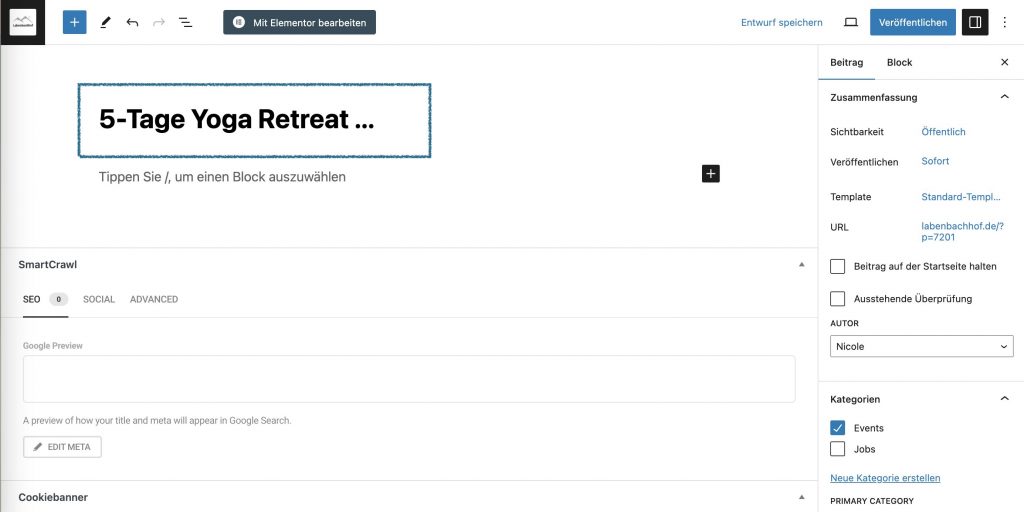Switch to the Block tab

click(899, 62)
